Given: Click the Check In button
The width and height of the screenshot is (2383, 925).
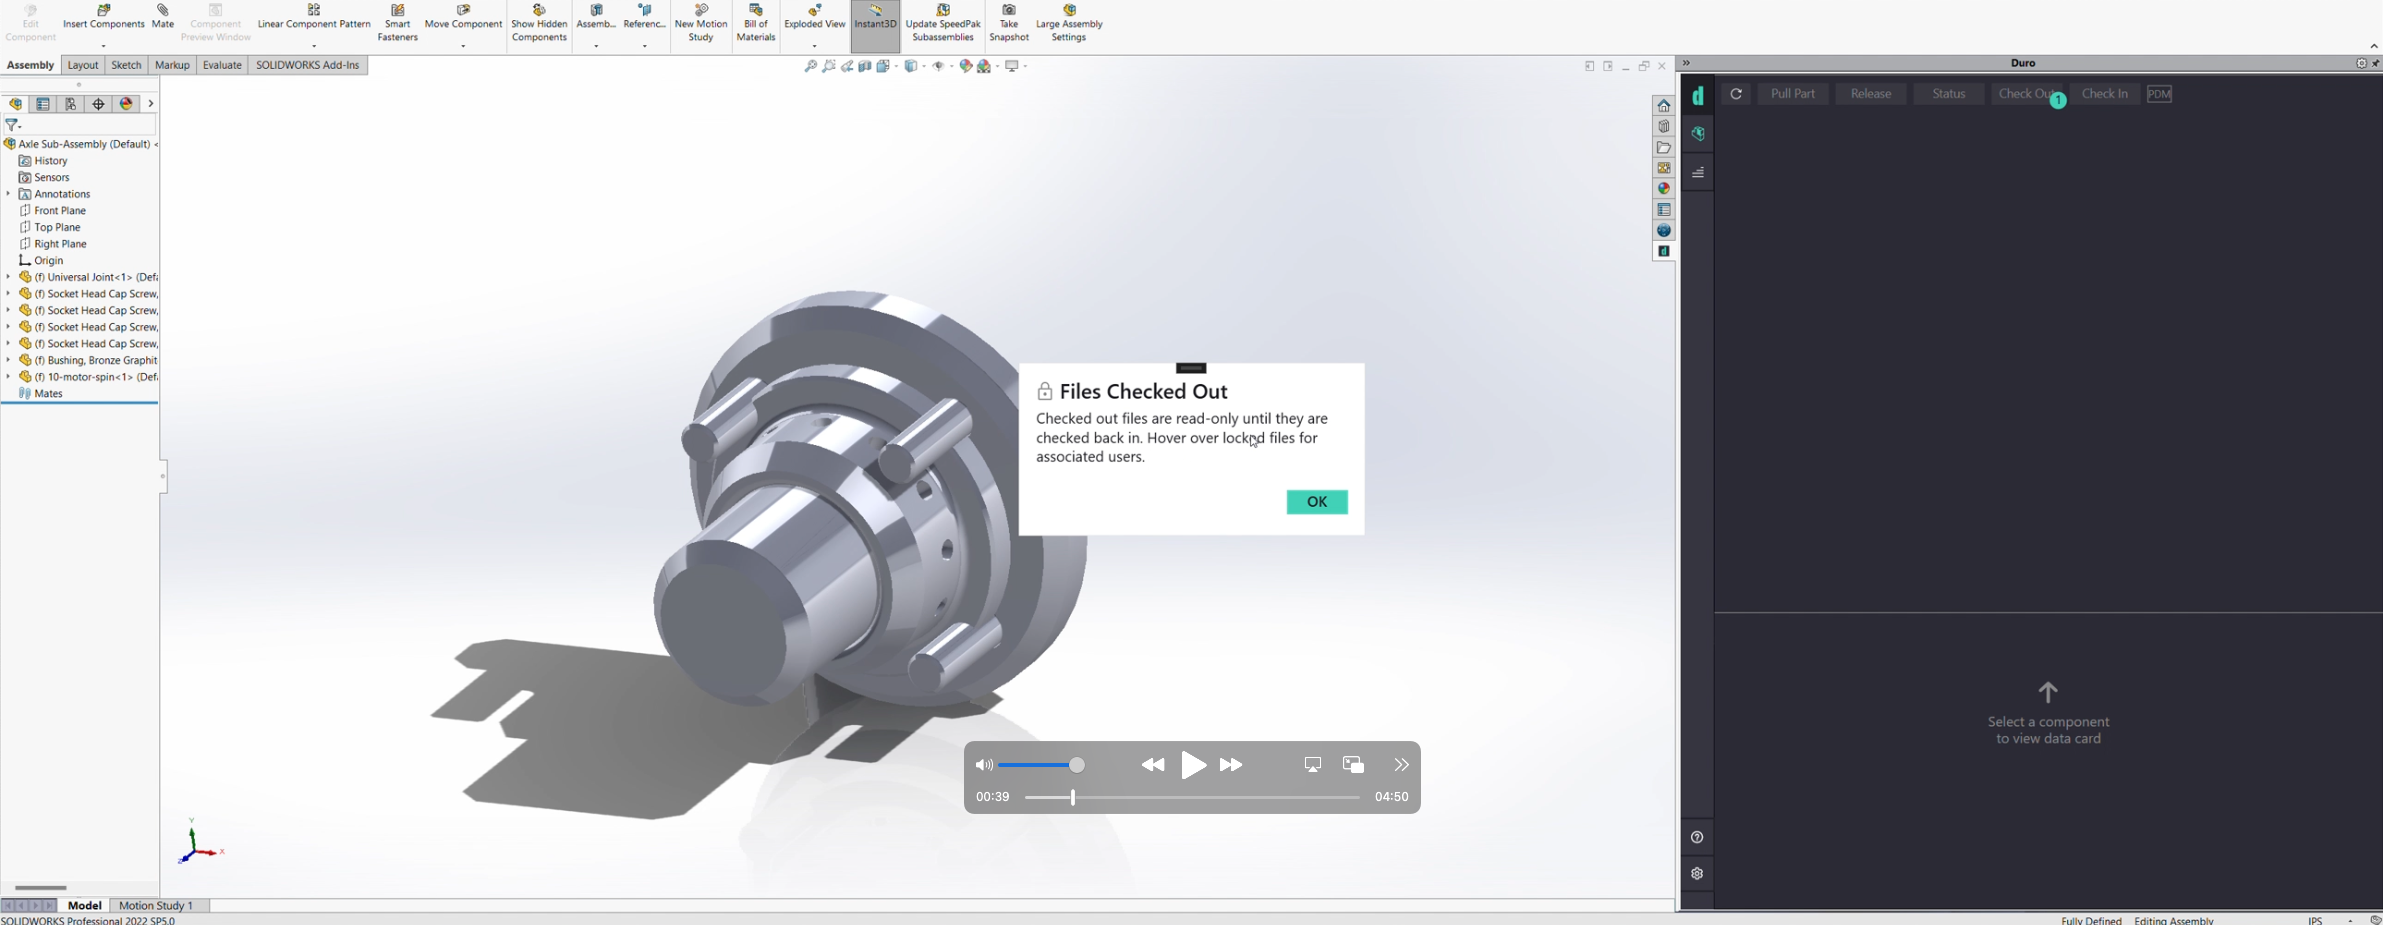Looking at the screenshot, I should [2104, 94].
